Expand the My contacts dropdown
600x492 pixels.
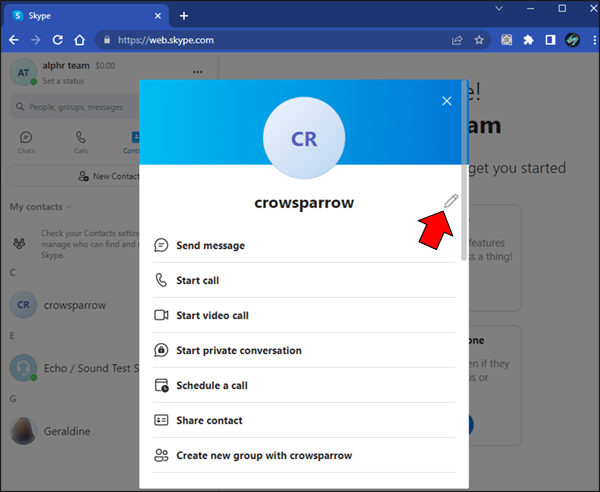40,207
